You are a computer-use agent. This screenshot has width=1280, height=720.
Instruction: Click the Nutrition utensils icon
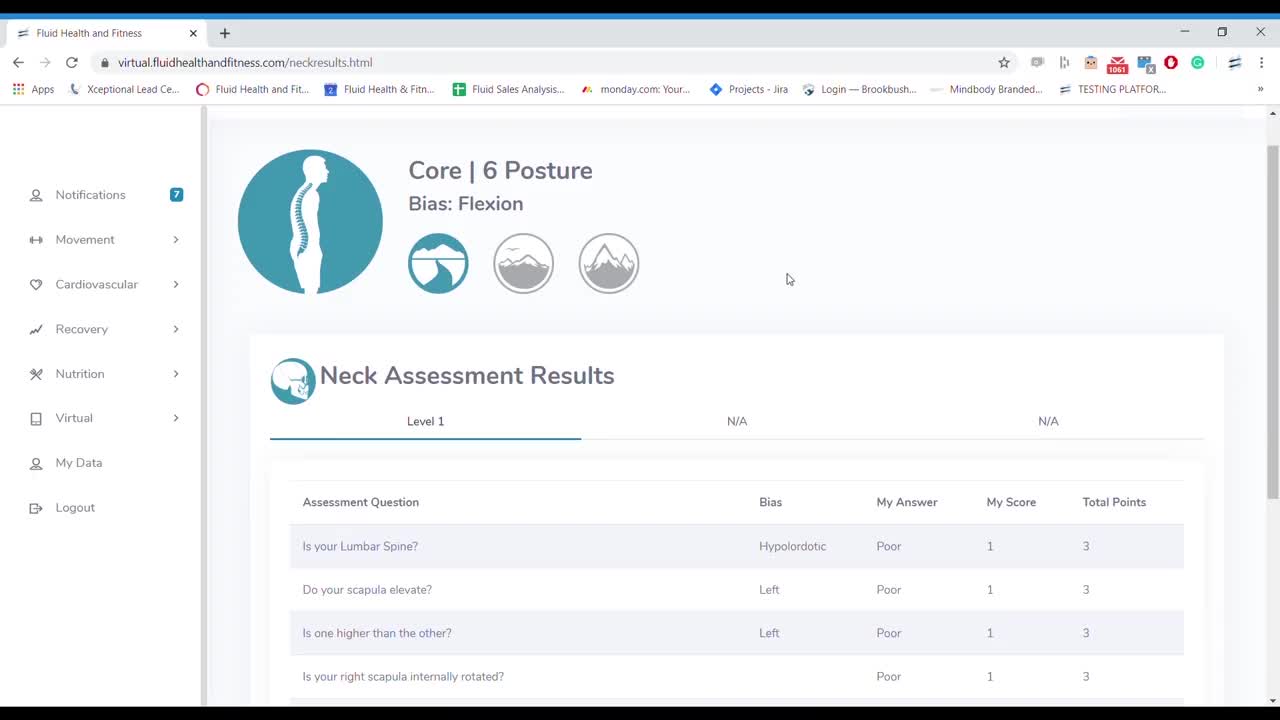coord(36,374)
